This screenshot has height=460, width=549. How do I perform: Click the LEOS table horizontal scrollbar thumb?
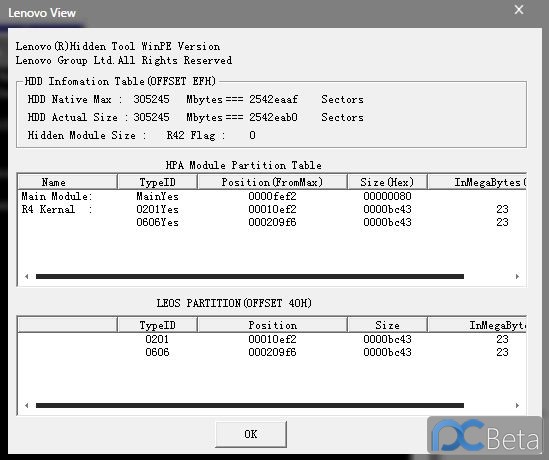click(250, 405)
